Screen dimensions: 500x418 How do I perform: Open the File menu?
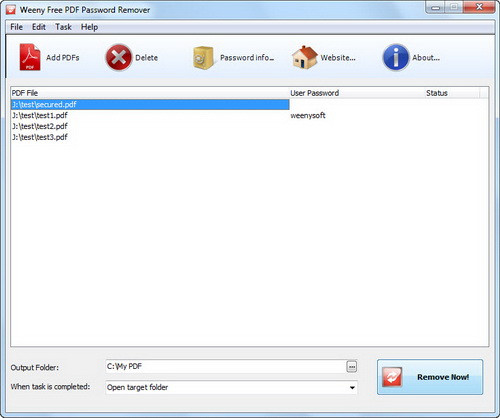16,27
